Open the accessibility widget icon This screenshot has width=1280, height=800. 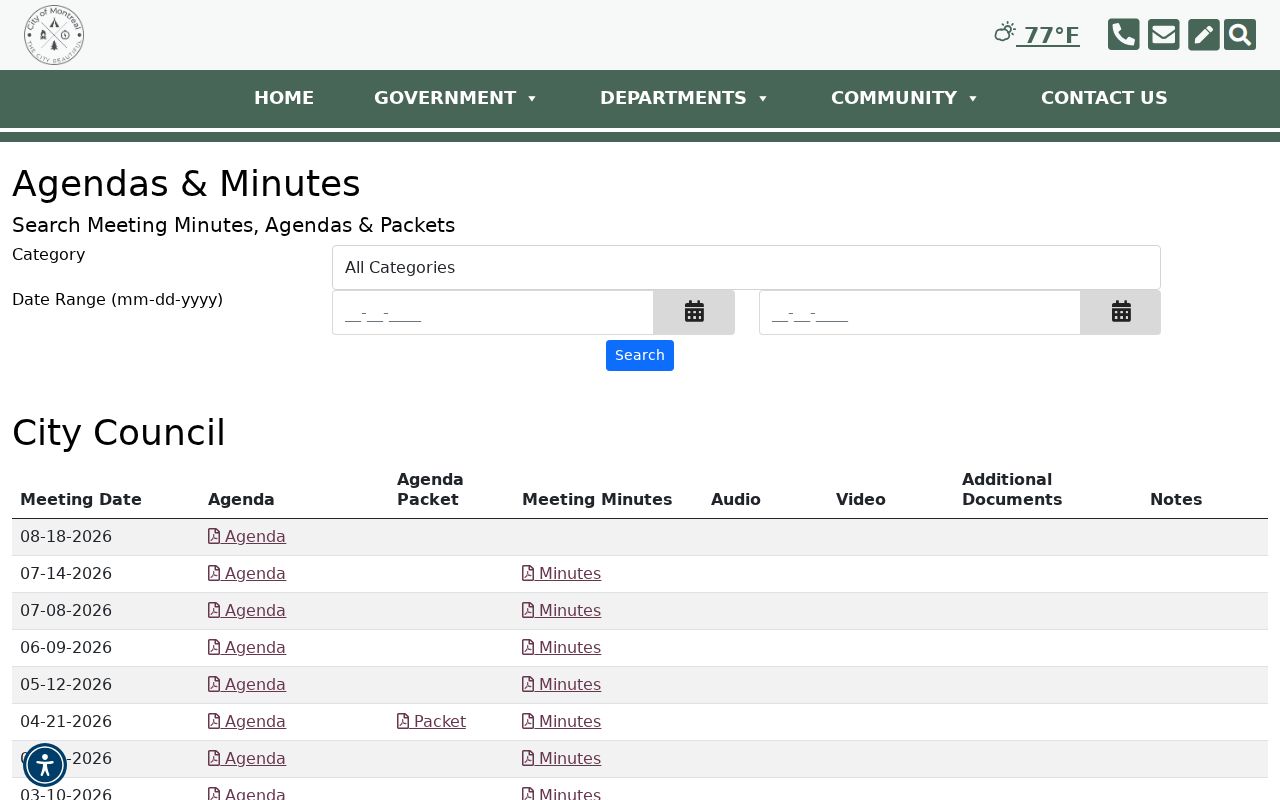pos(45,765)
